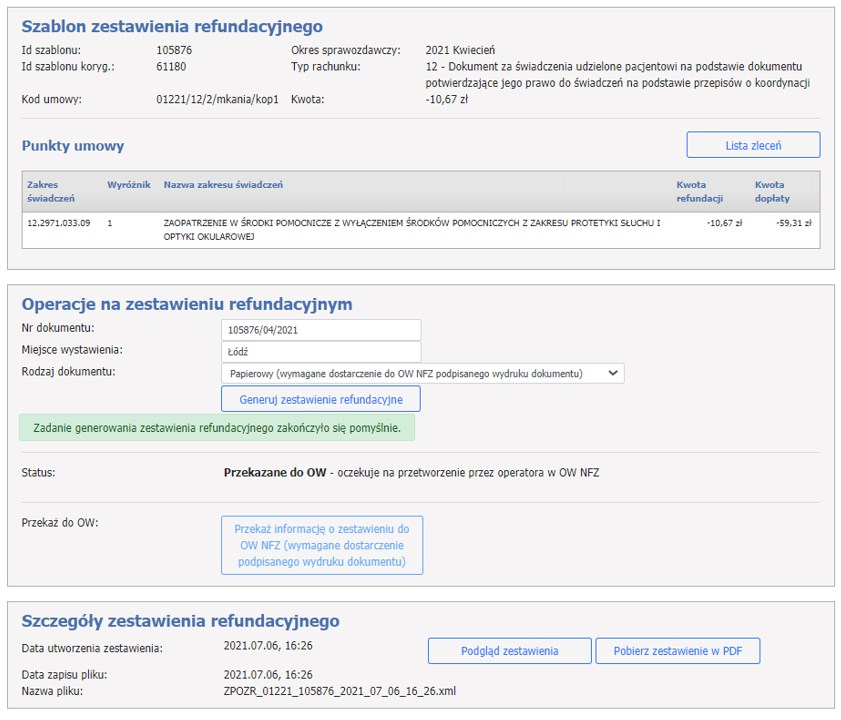Click the Nazwa zakresu świadczeń column header

(x=223, y=185)
